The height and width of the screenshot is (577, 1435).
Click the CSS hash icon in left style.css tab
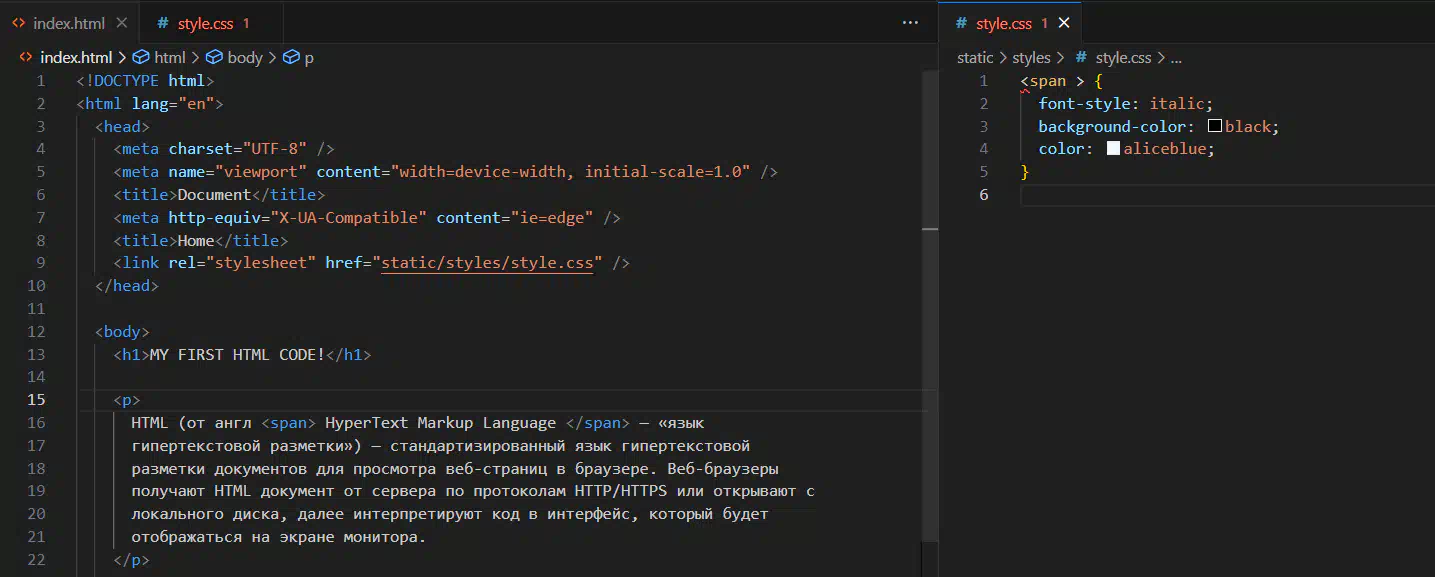(x=163, y=23)
